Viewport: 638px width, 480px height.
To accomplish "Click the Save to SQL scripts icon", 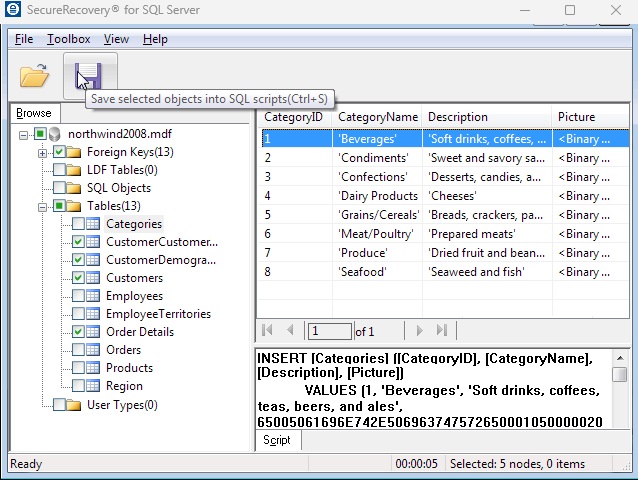I will click(89, 75).
